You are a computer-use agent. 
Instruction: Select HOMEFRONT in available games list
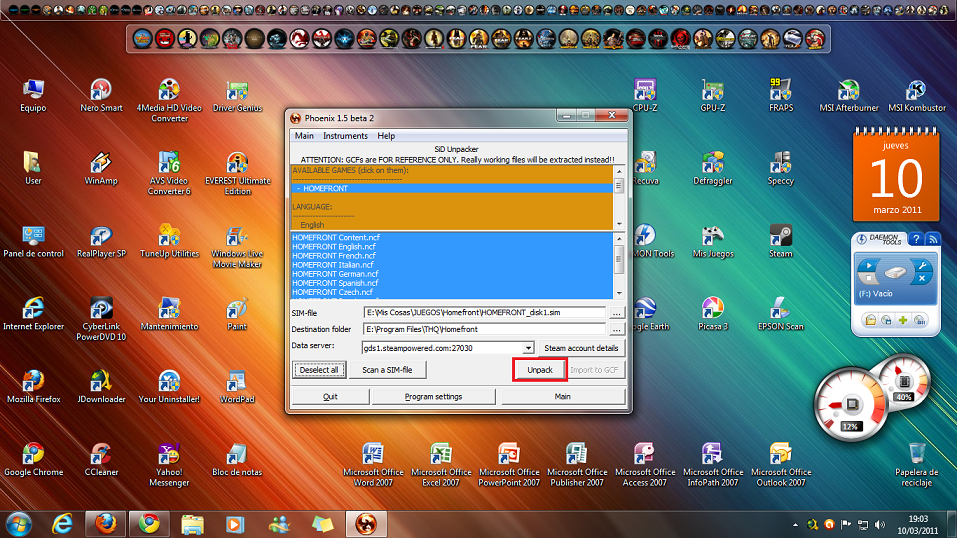[452, 188]
